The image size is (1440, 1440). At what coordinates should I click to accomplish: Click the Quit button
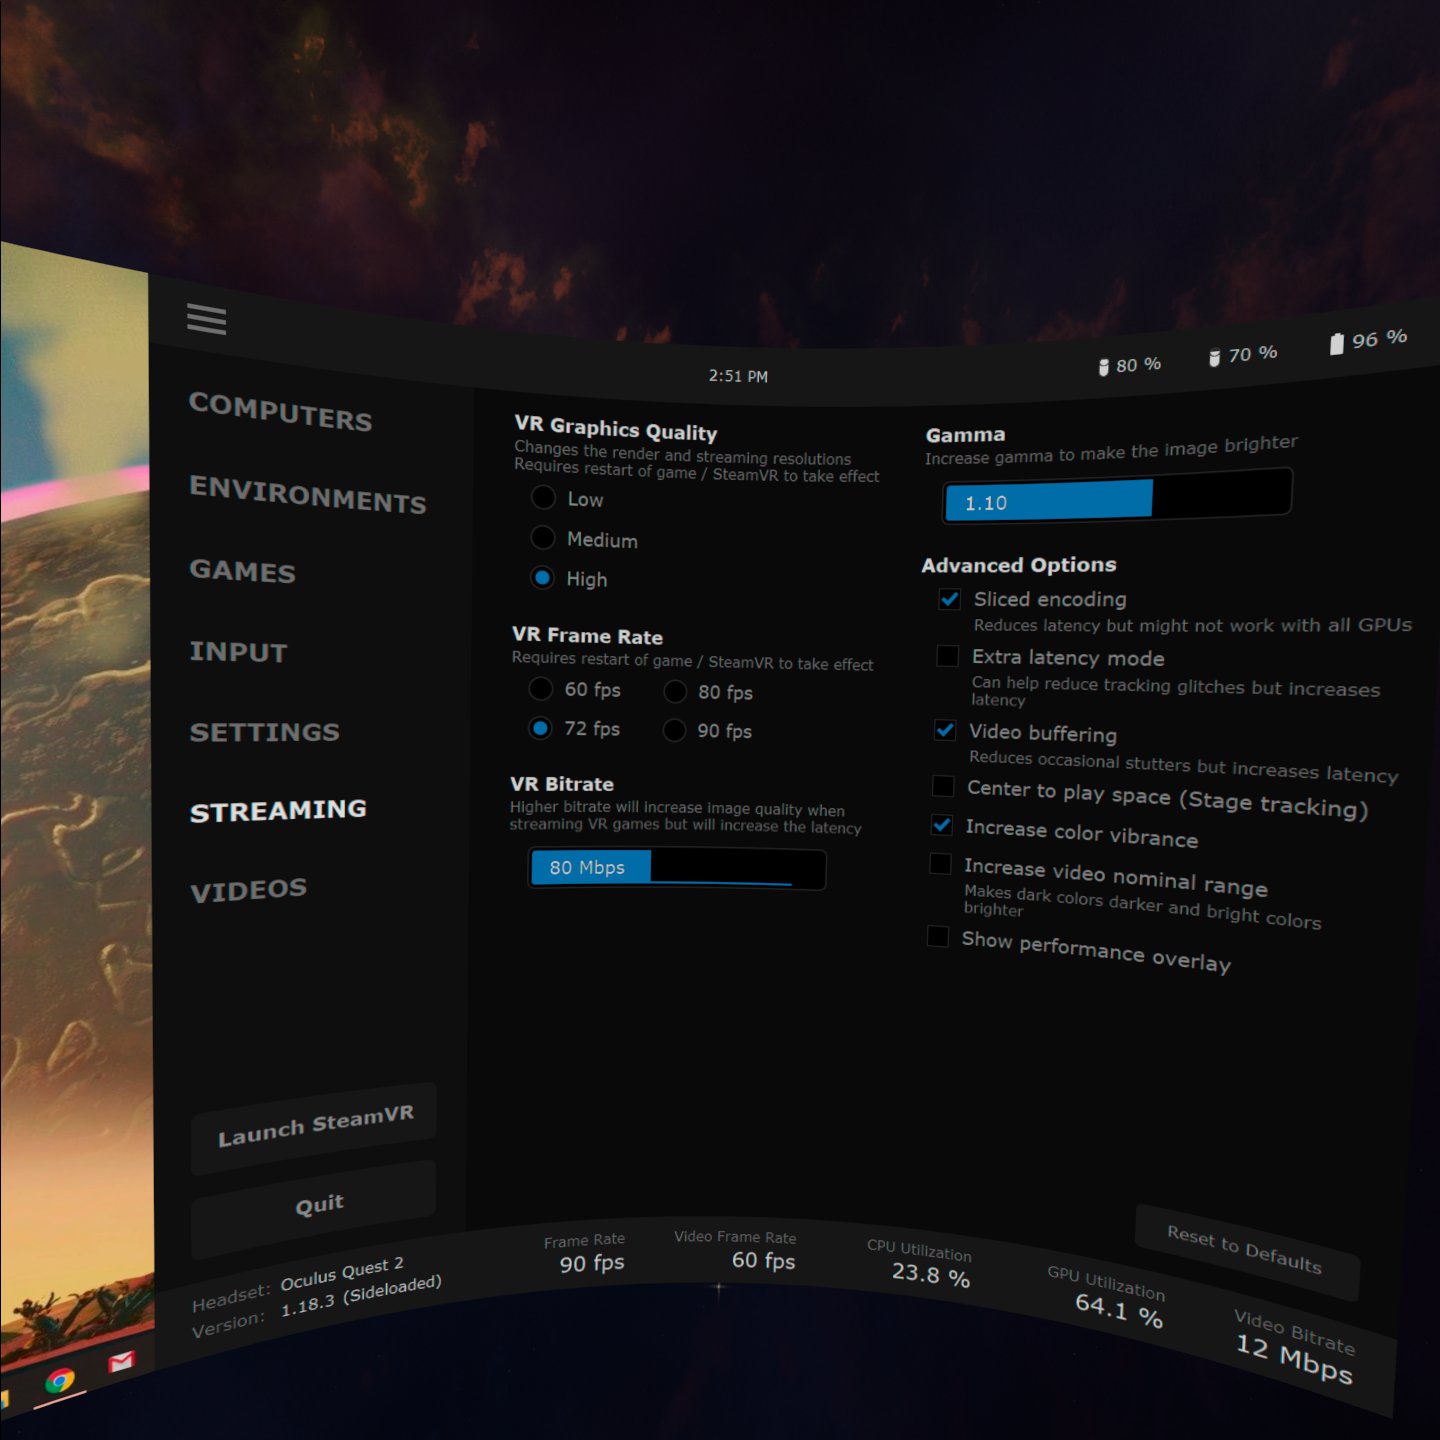(x=314, y=1207)
